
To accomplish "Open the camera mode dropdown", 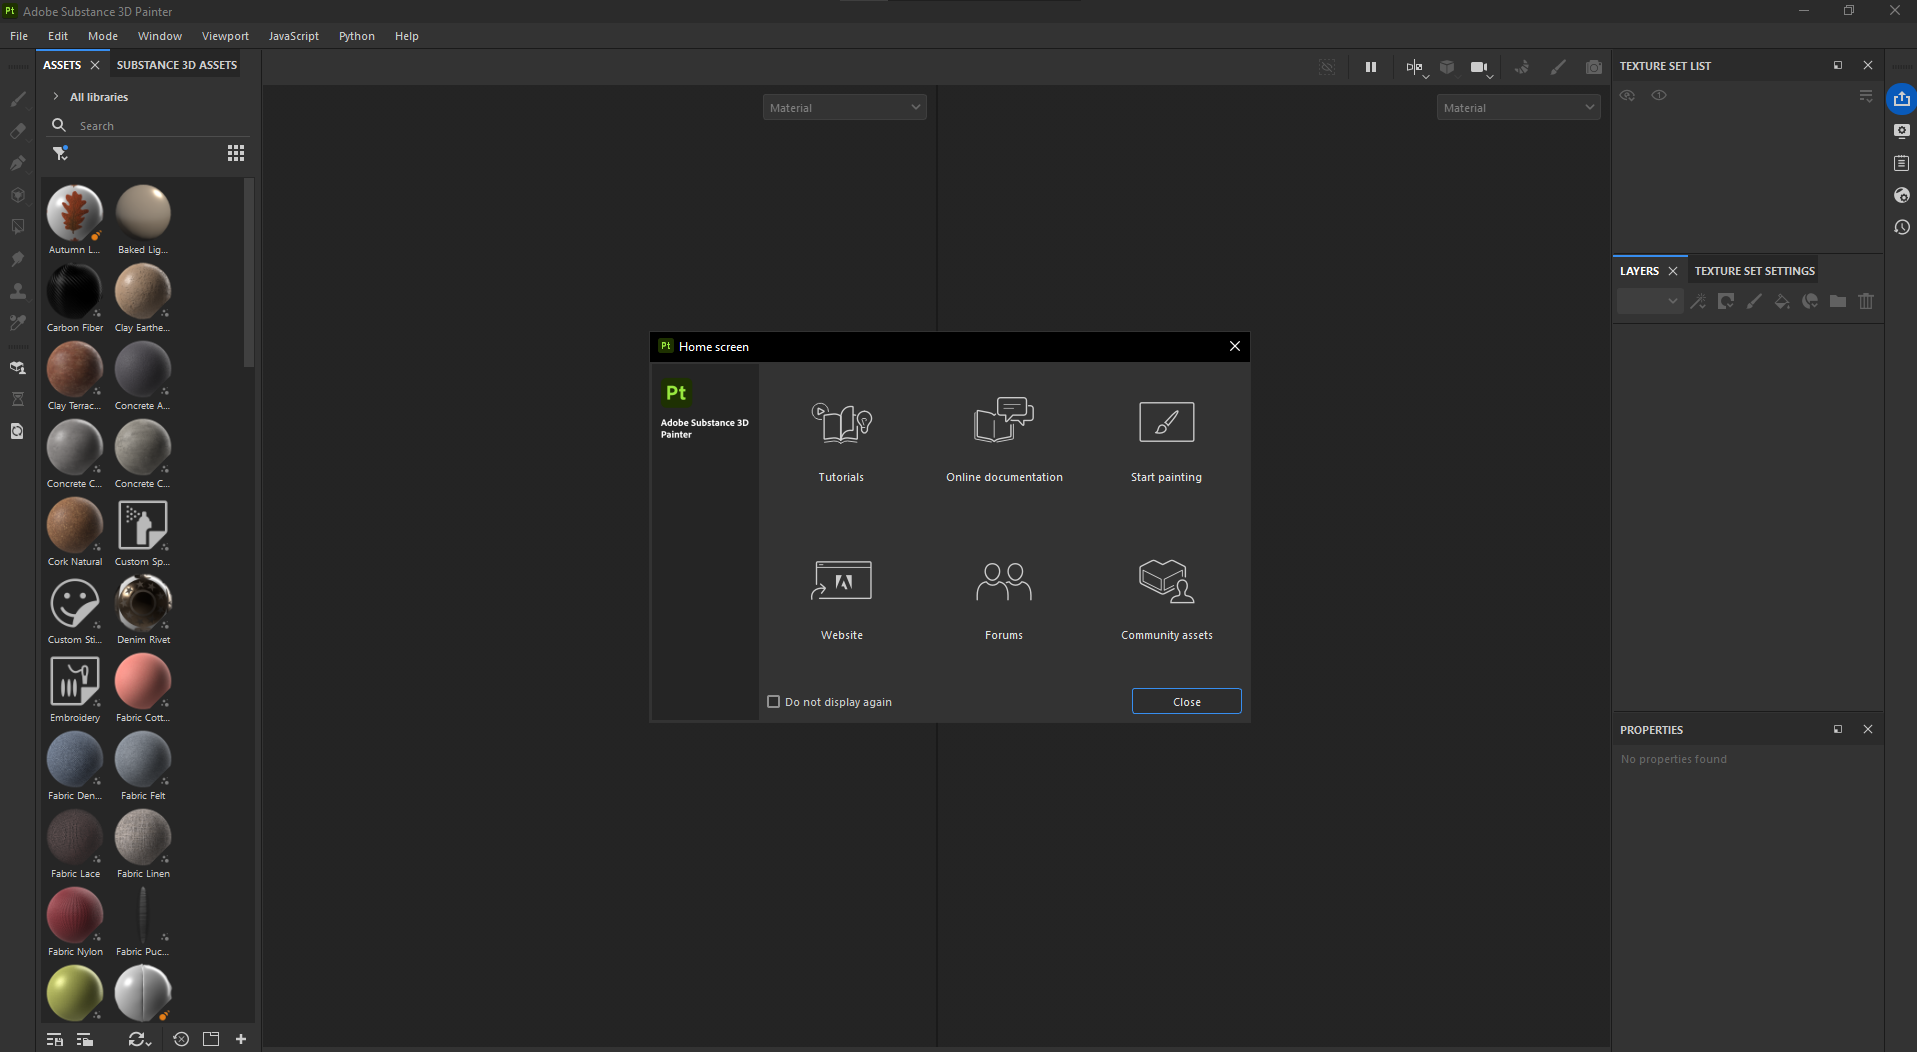I will pyautogui.click(x=1481, y=67).
